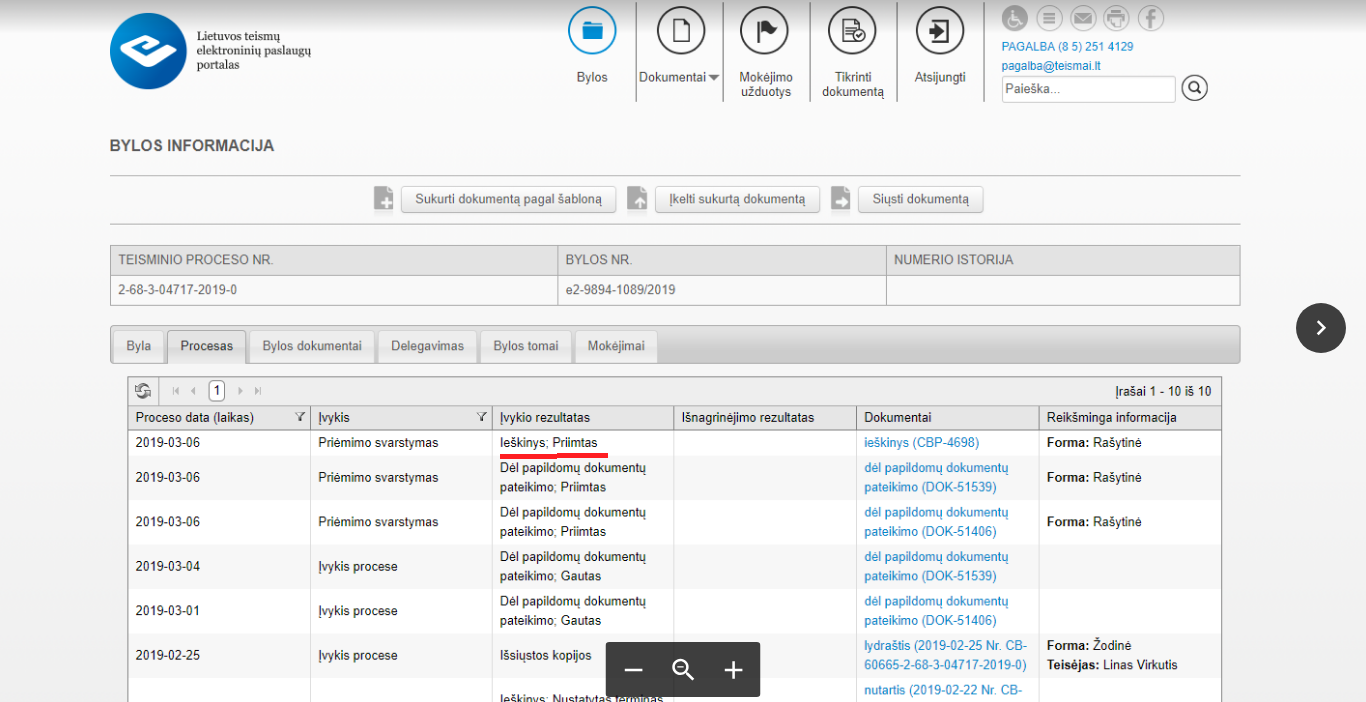
Task: Click the create document template icon
Action: [384, 198]
